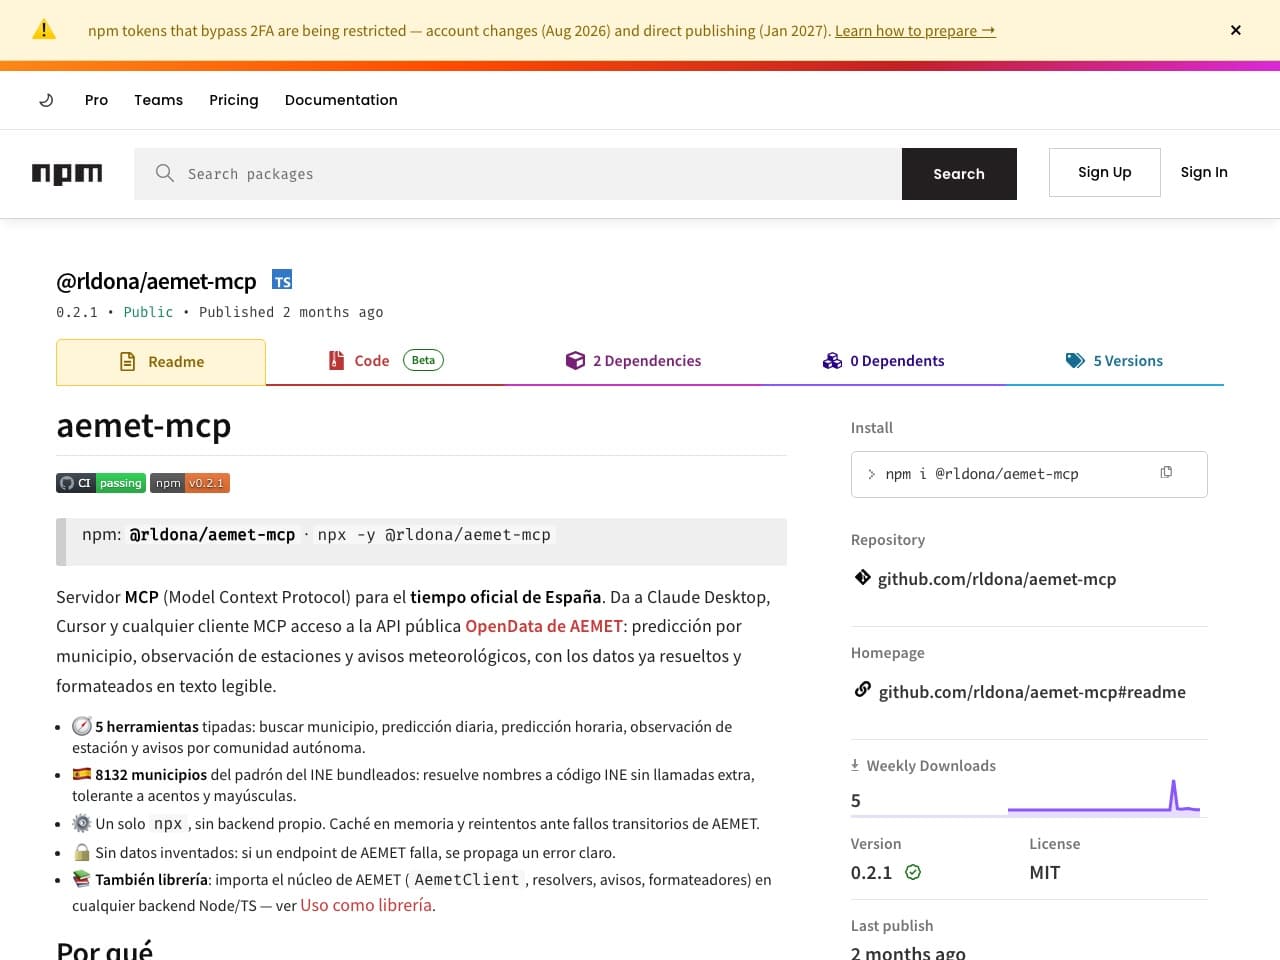
Task: Follow the Learn how to prepare link
Action: point(915,31)
